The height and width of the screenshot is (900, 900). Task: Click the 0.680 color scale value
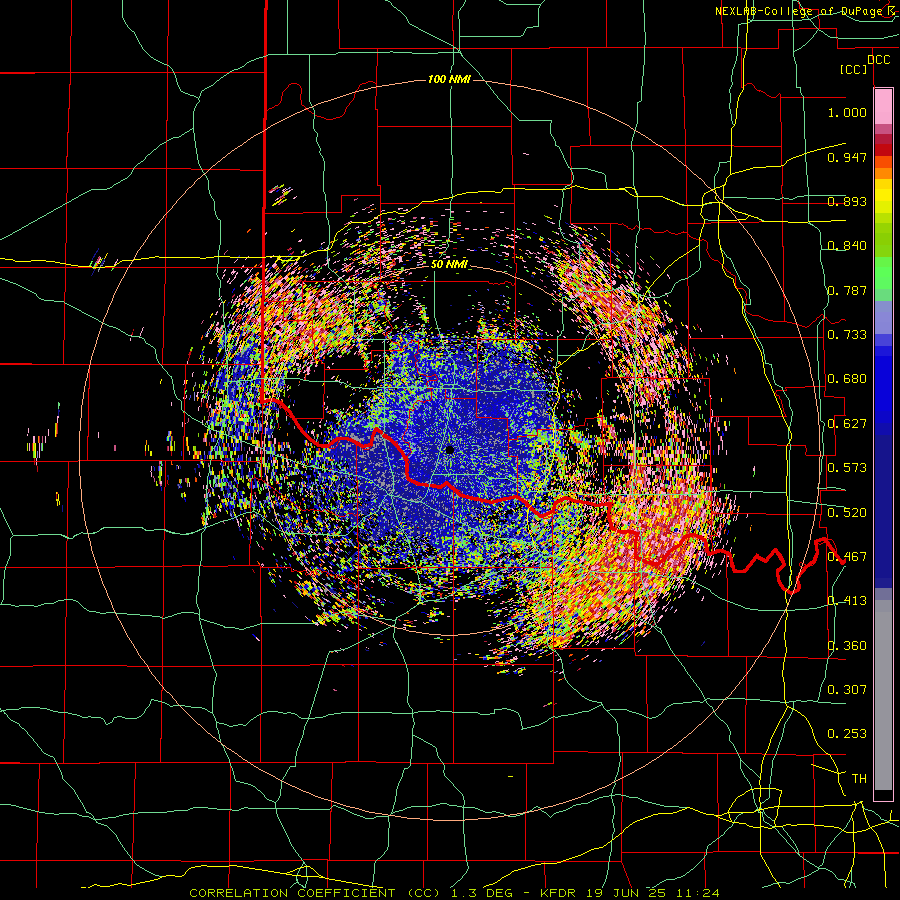pos(847,379)
